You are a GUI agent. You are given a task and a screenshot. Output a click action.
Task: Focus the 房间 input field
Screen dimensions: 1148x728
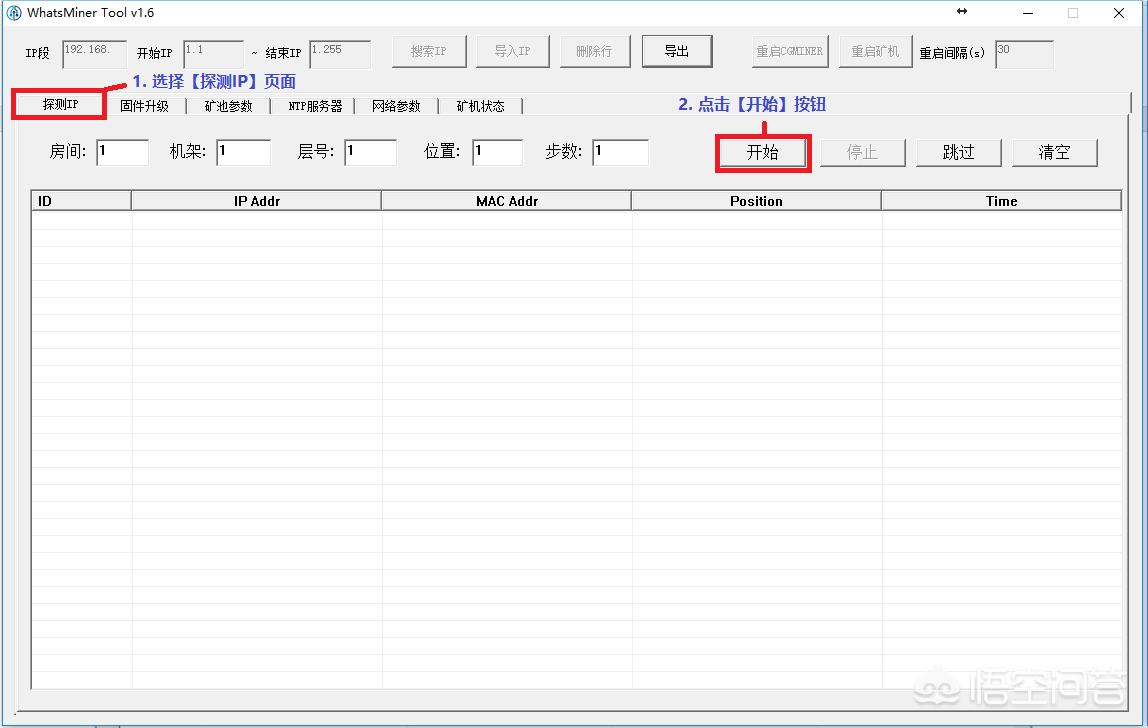point(122,152)
